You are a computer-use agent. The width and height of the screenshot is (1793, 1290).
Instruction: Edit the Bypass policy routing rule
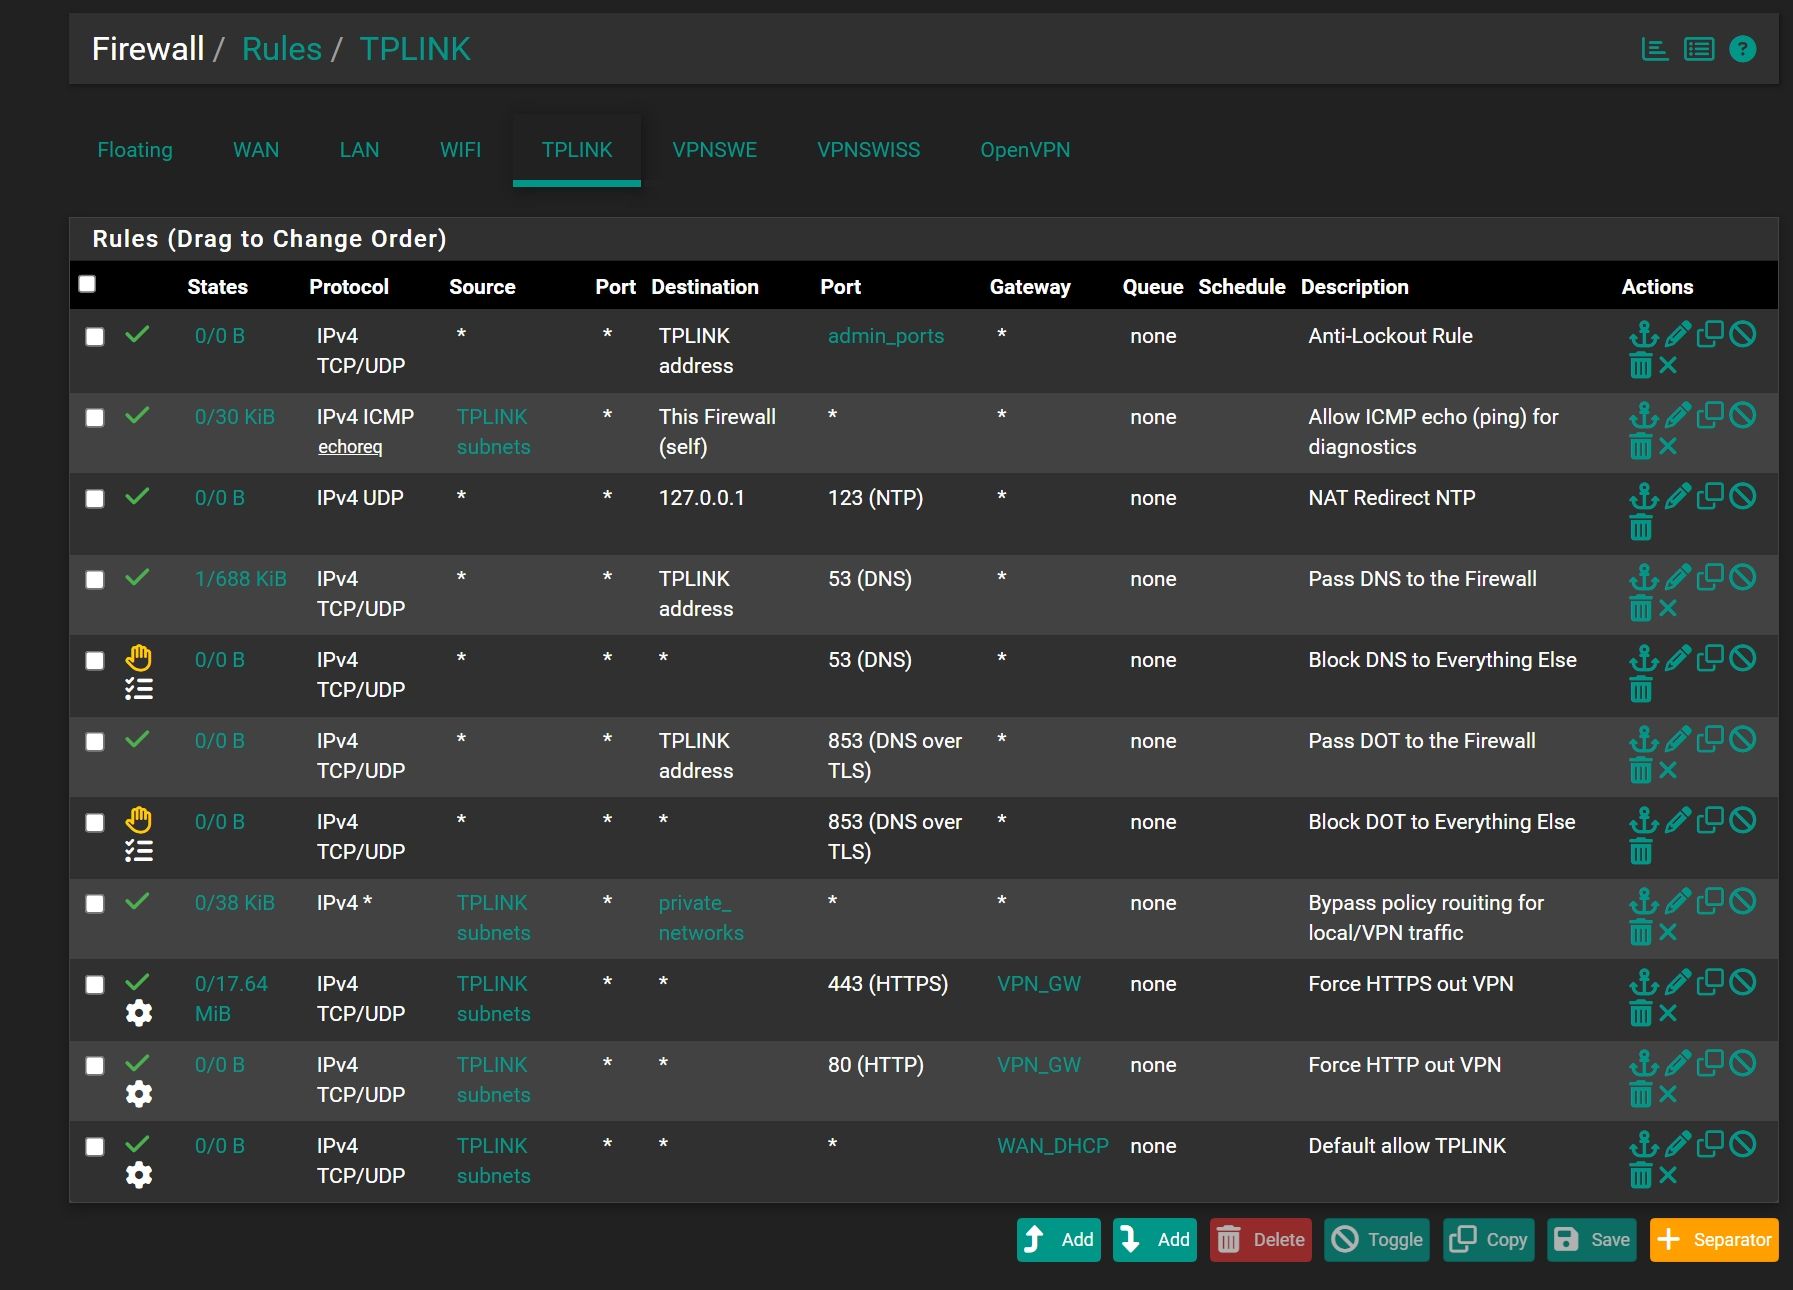[1678, 901]
